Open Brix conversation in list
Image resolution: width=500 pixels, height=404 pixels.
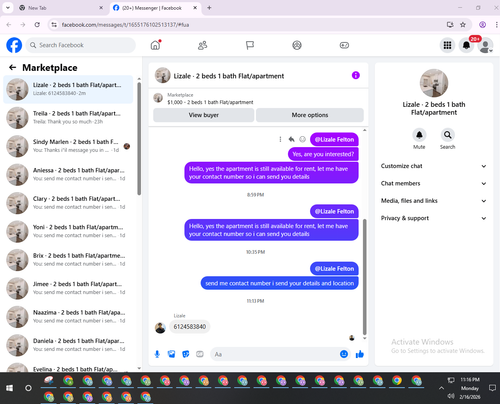(68, 260)
